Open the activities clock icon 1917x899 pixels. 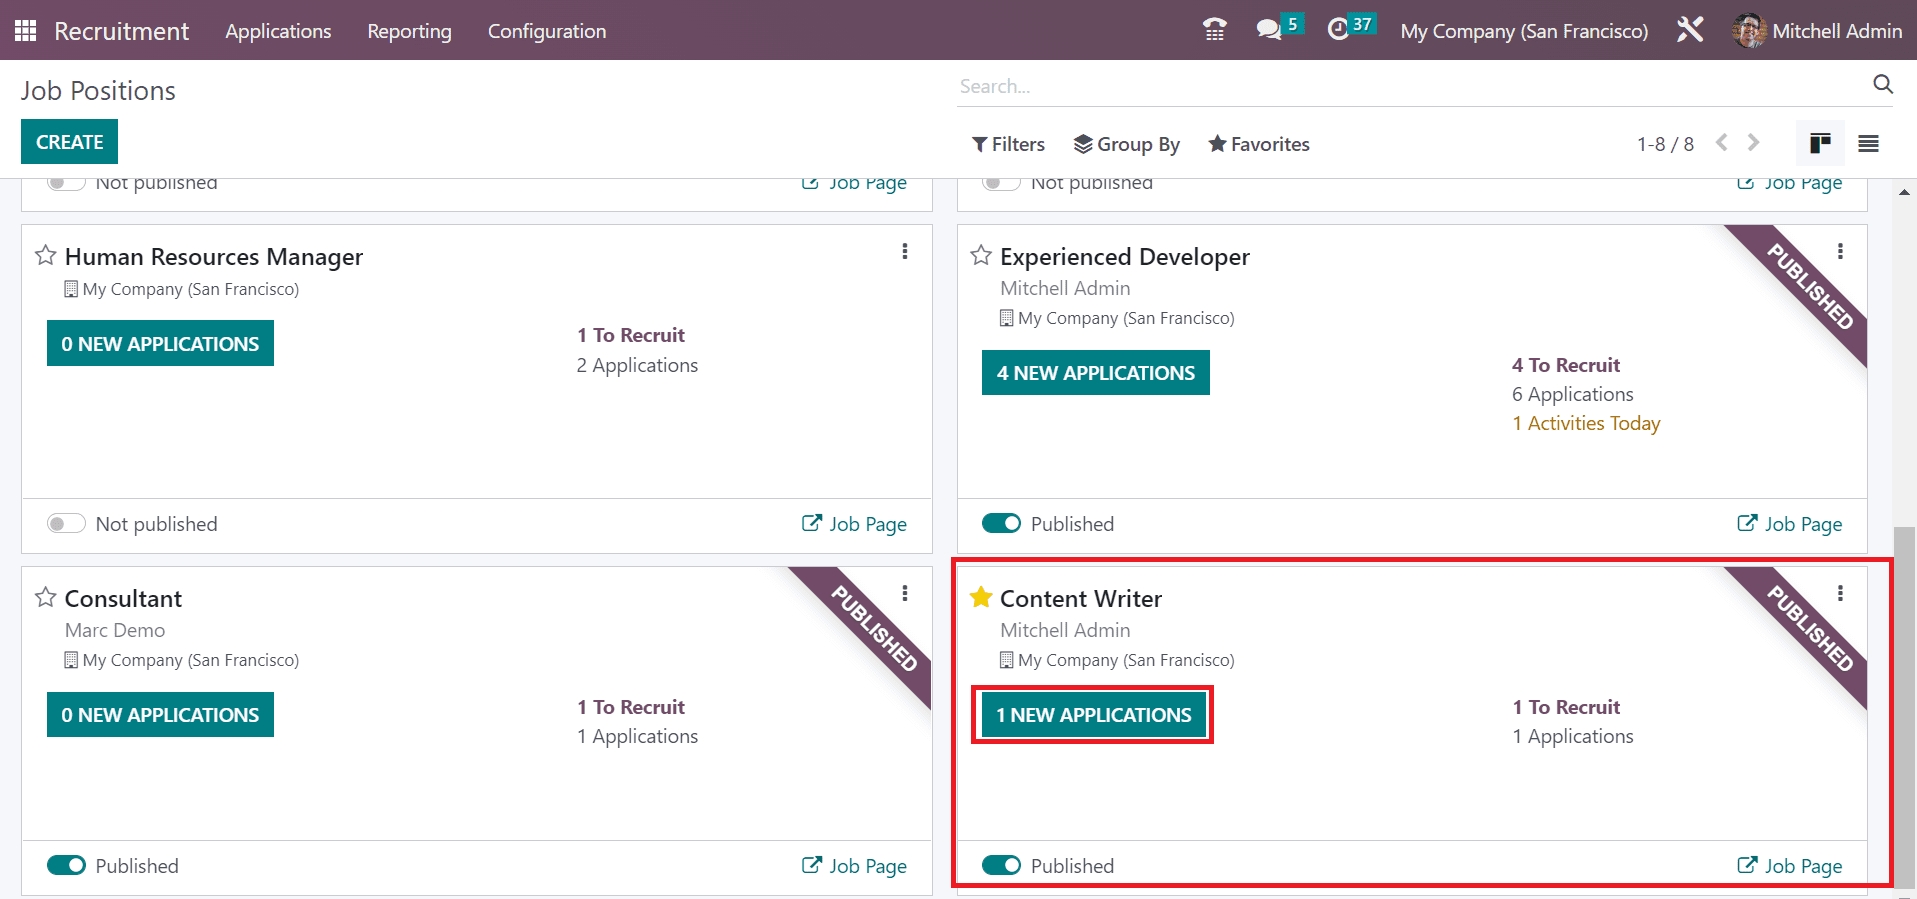(1338, 30)
